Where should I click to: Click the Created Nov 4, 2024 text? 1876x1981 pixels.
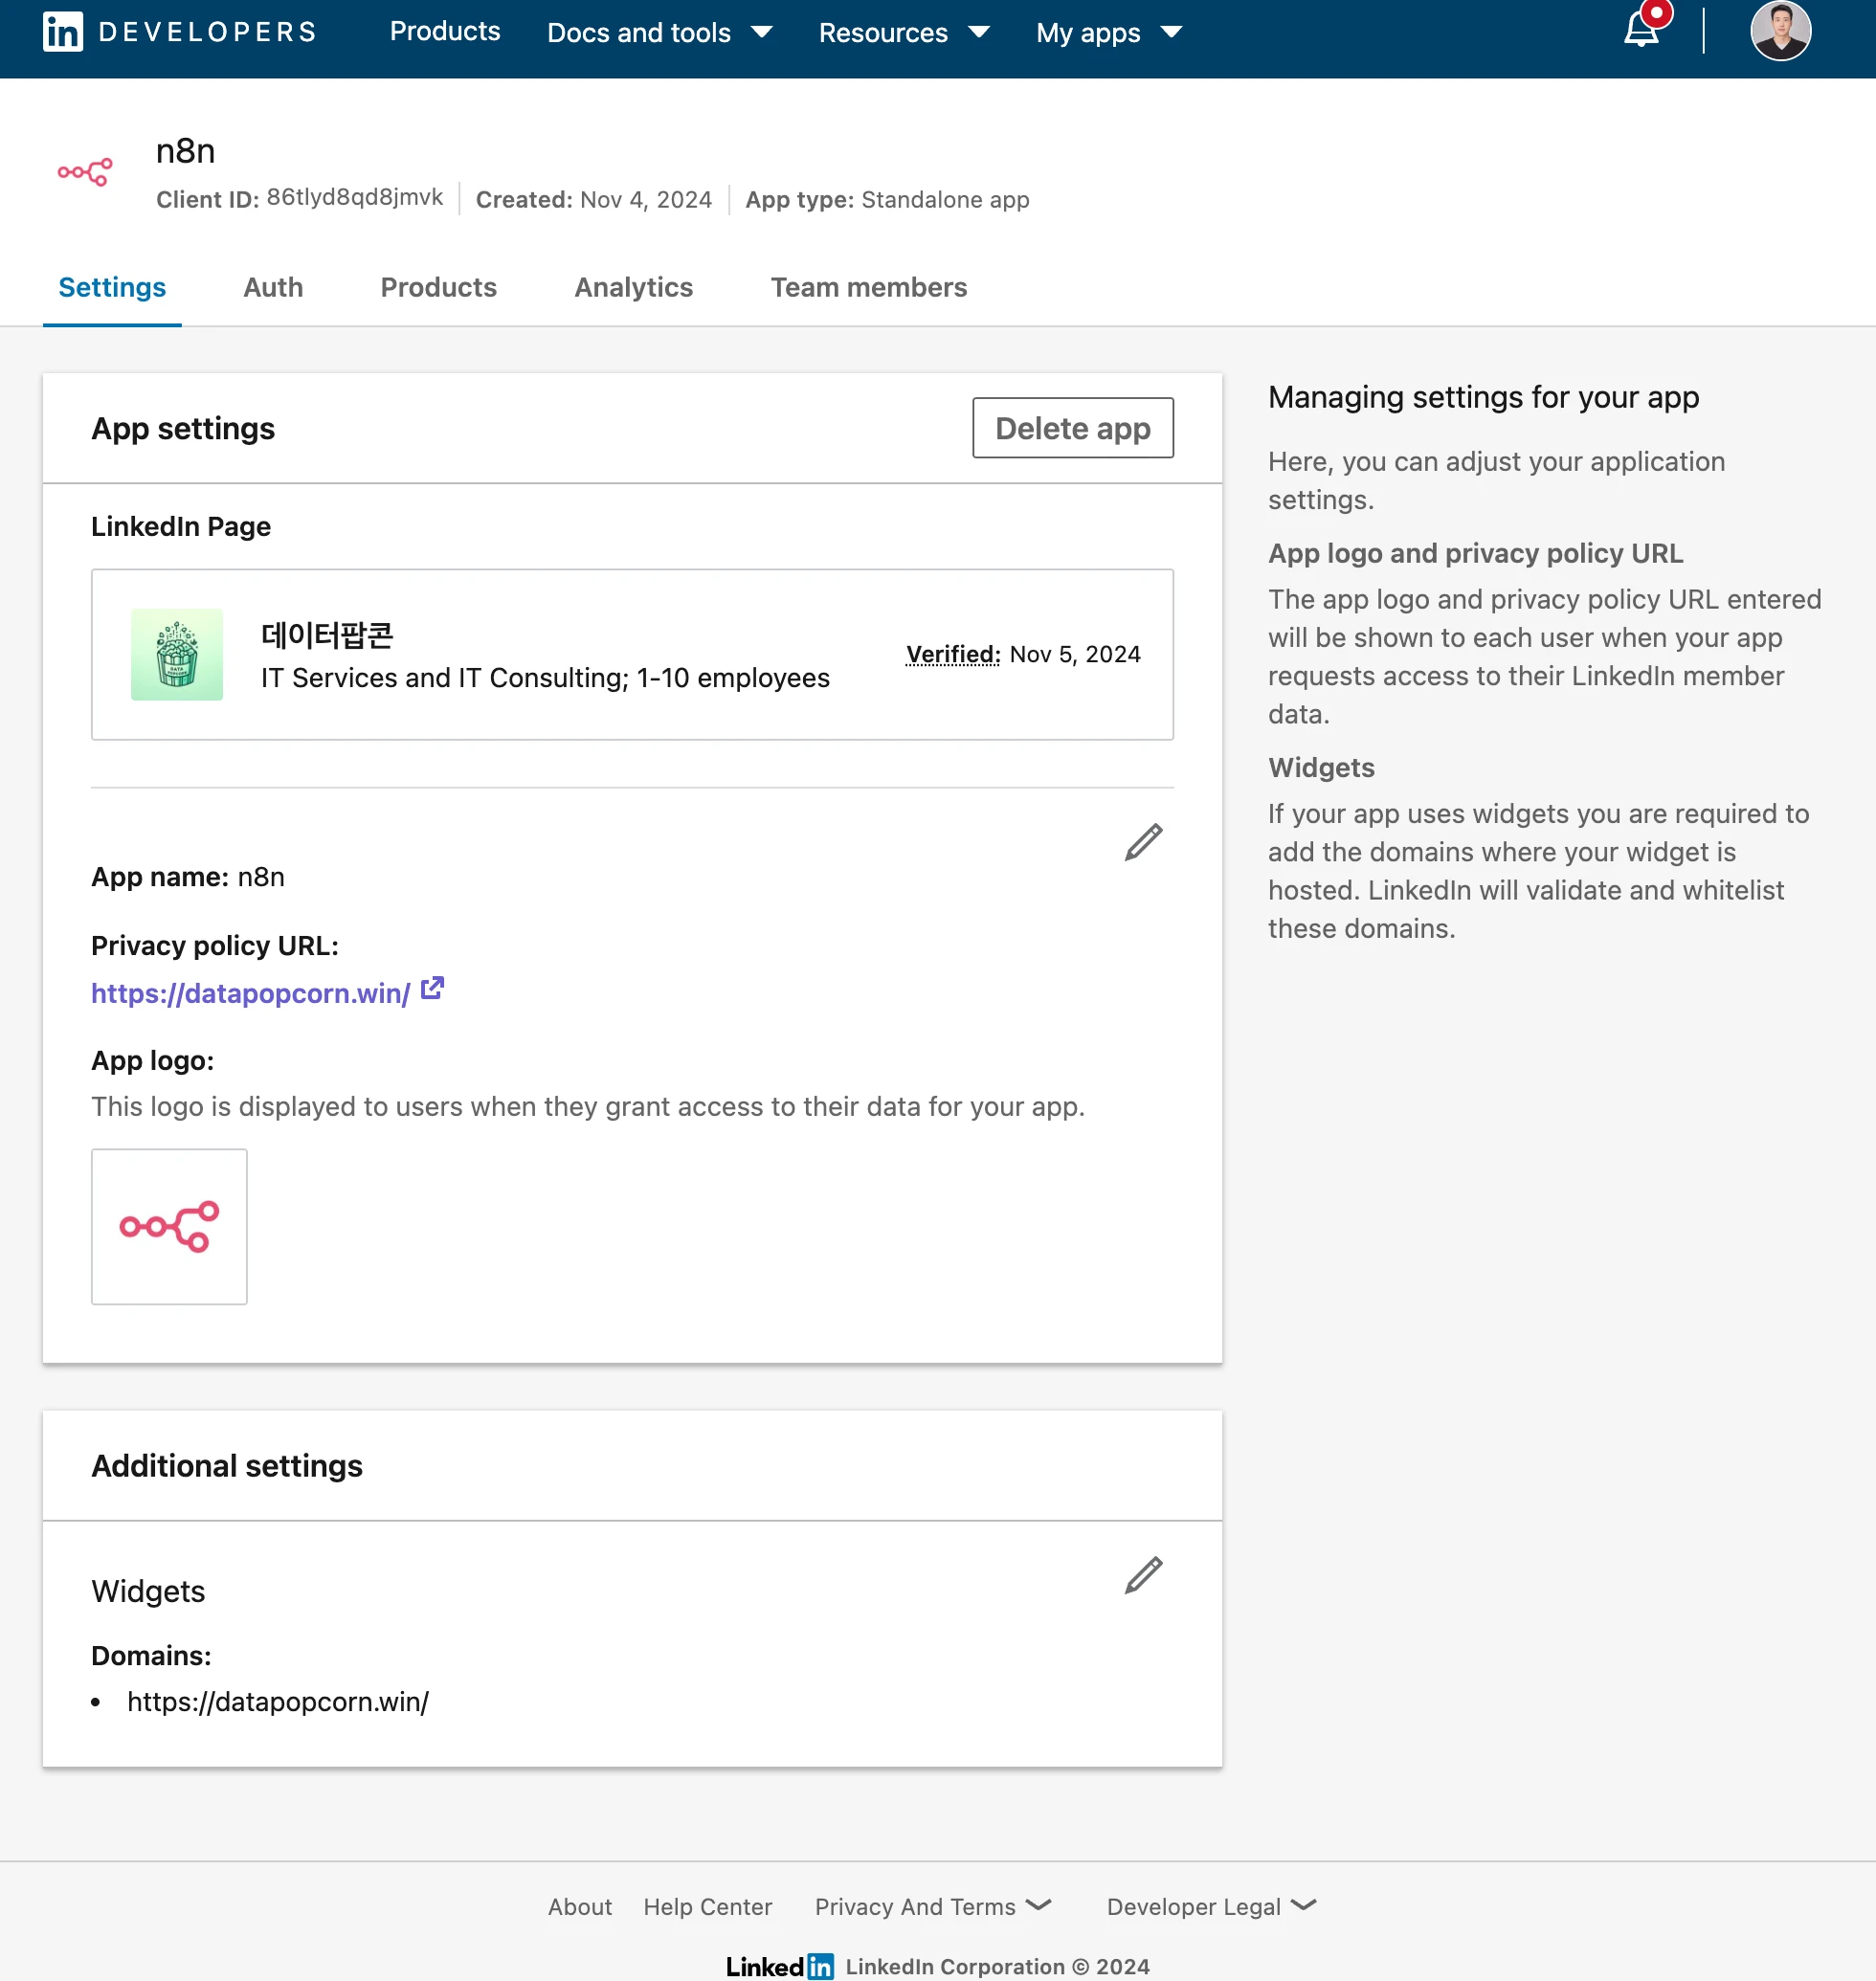593,199
